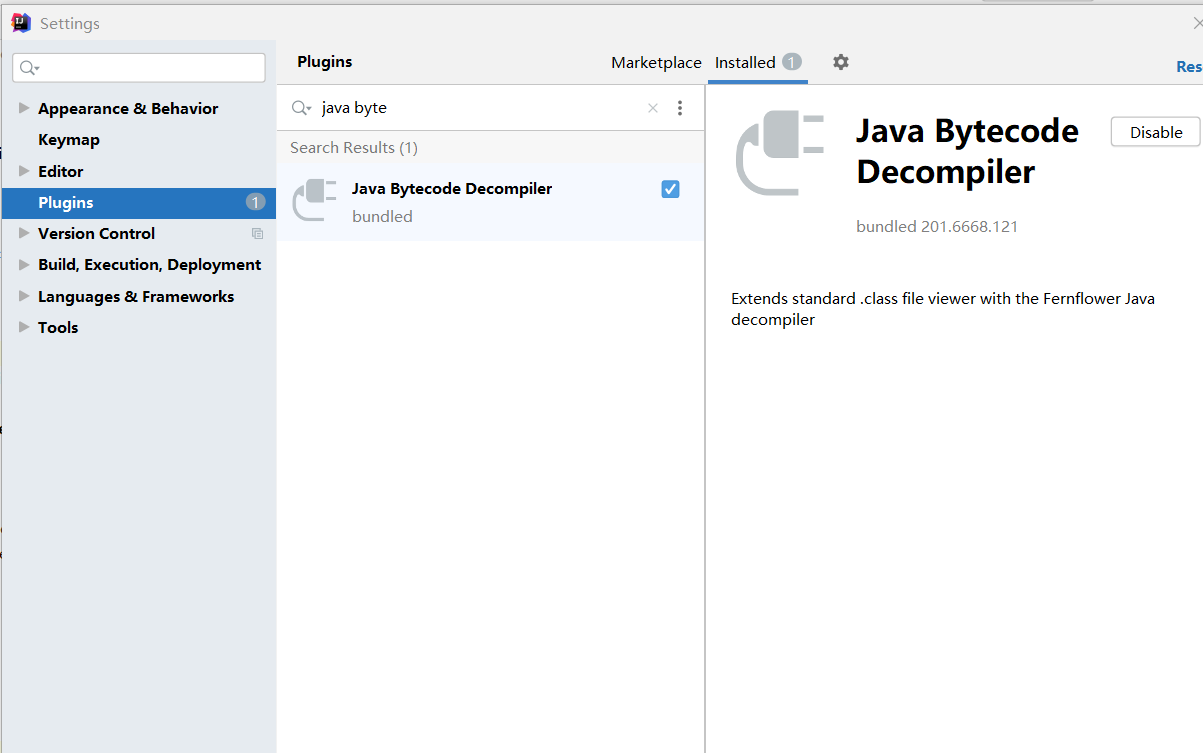Uncheck the Java Bytecode Decompiler checkbox

670,189
